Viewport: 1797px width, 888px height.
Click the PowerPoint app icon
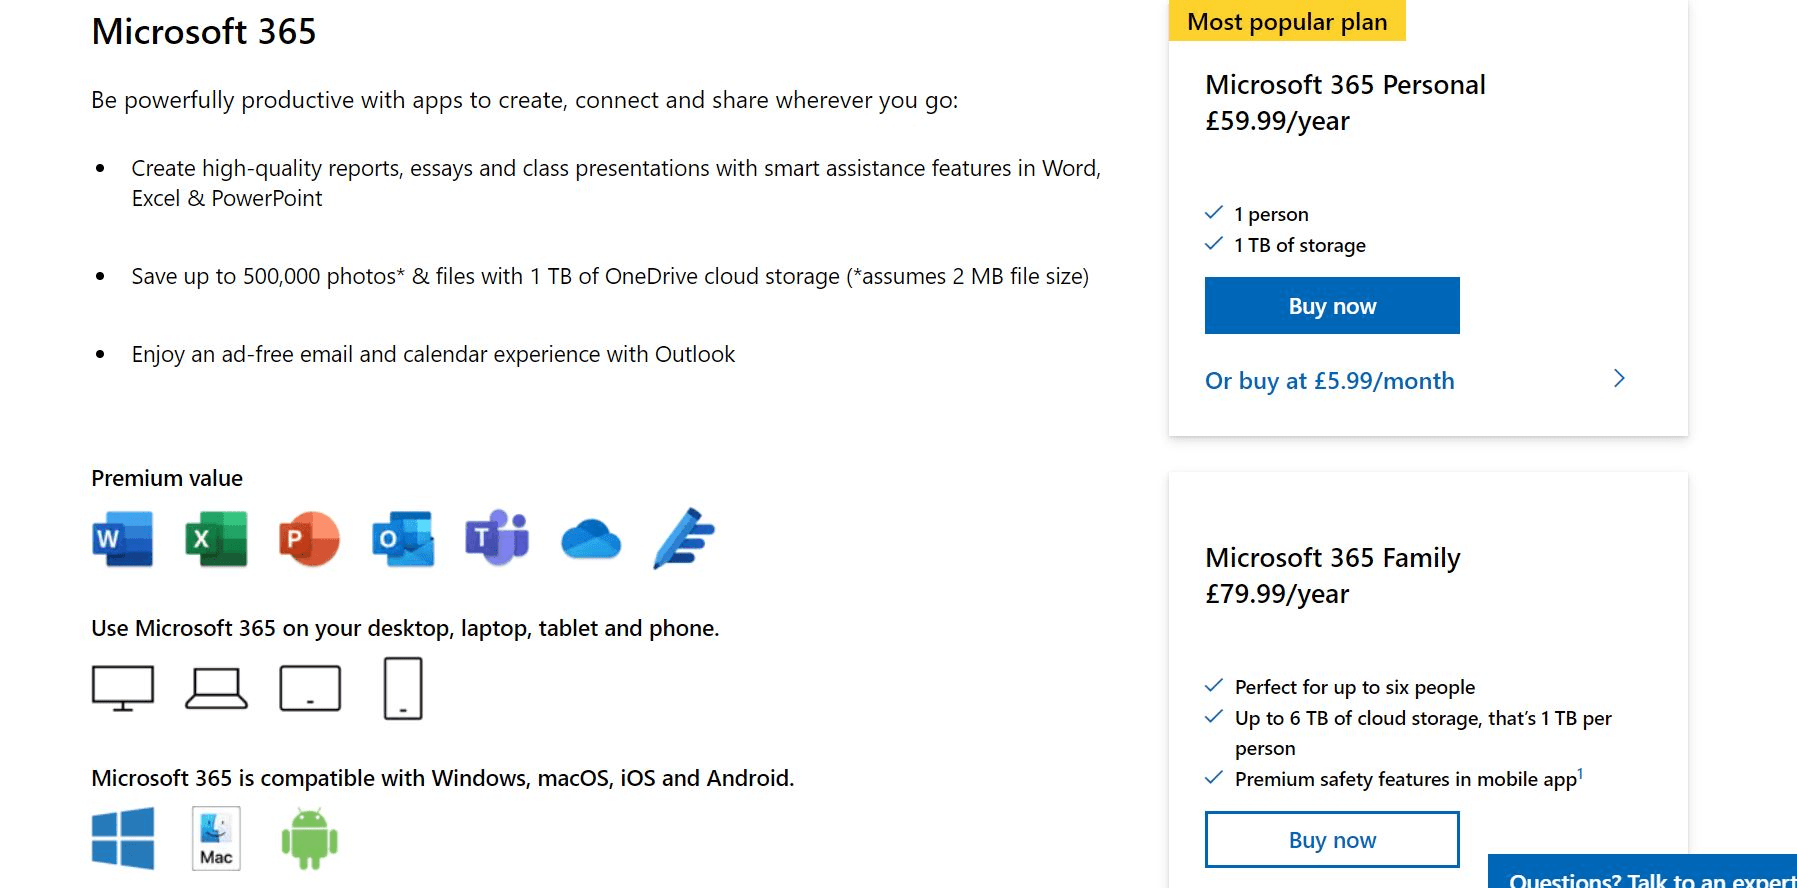pyautogui.click(x=309, y=539)
